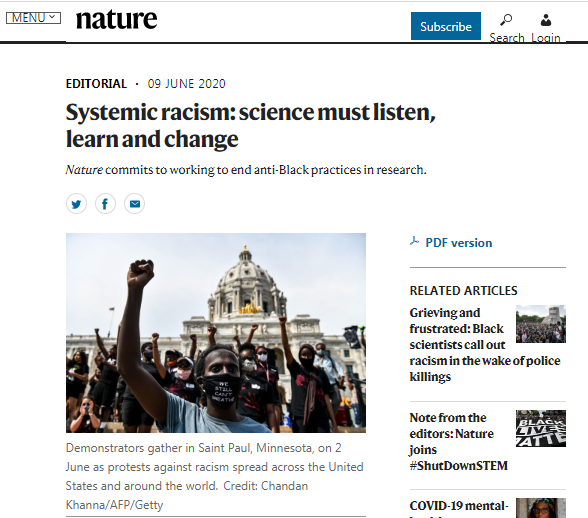
Task: Share article by email icon
Action: pos(135,204)
